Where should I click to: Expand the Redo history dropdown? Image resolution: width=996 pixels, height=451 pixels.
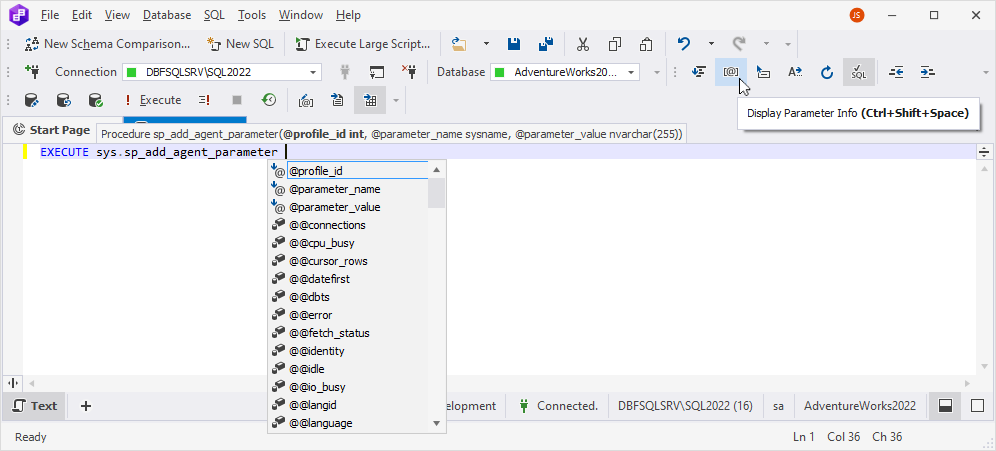tap(767, 44)
